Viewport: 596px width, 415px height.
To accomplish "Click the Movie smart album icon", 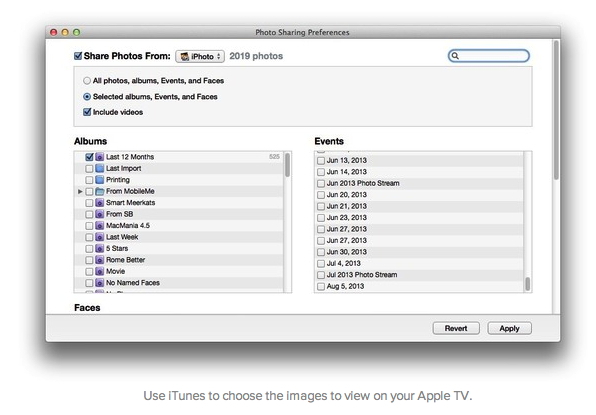I will pos(99,271).
